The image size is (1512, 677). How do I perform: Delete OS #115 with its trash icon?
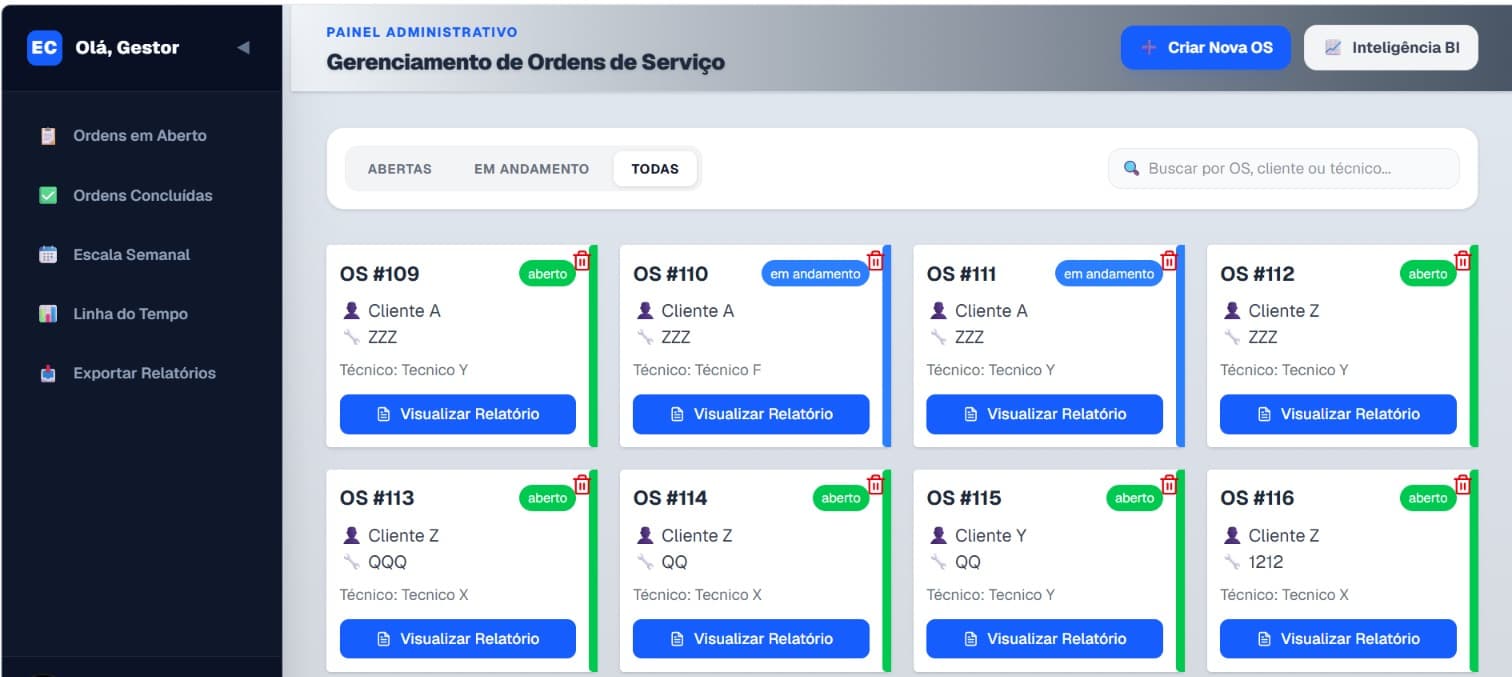[x=1169, y=485]
